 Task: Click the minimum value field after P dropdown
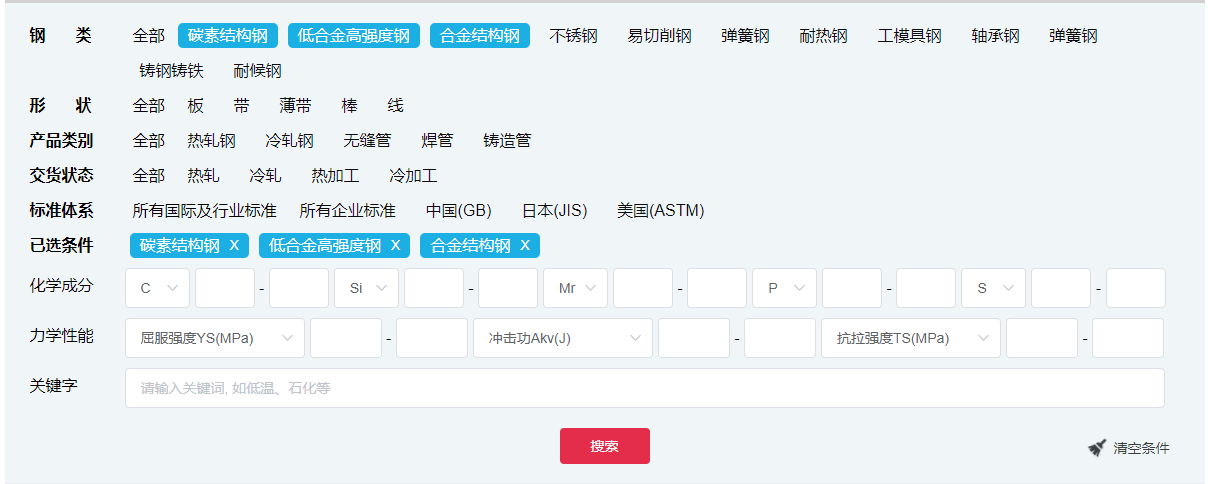(852, 288)
